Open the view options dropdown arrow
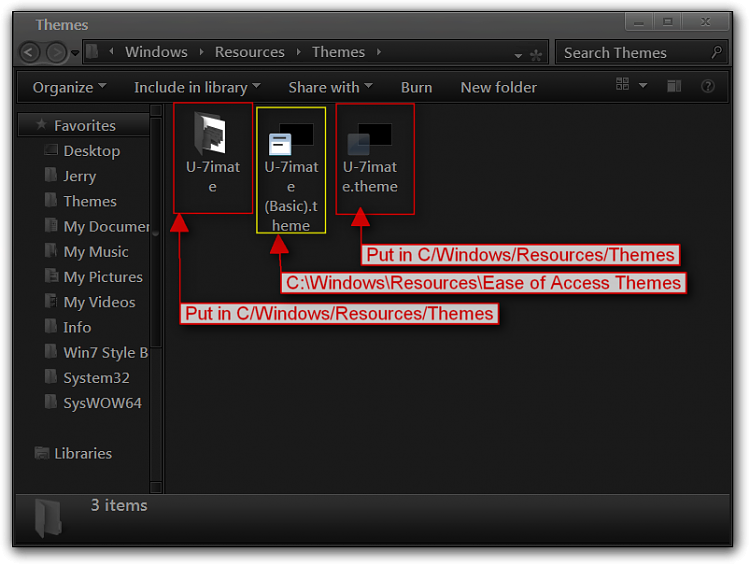750x565 pixels. coord(643,85)
